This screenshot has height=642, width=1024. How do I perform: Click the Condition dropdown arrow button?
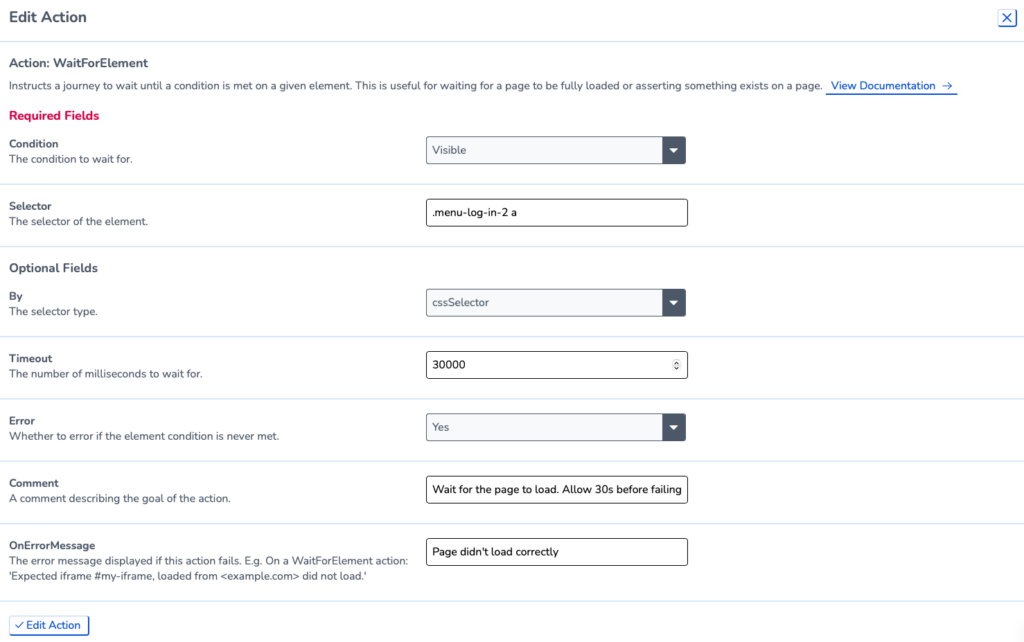pyautogui.click(x=673, y=150)
